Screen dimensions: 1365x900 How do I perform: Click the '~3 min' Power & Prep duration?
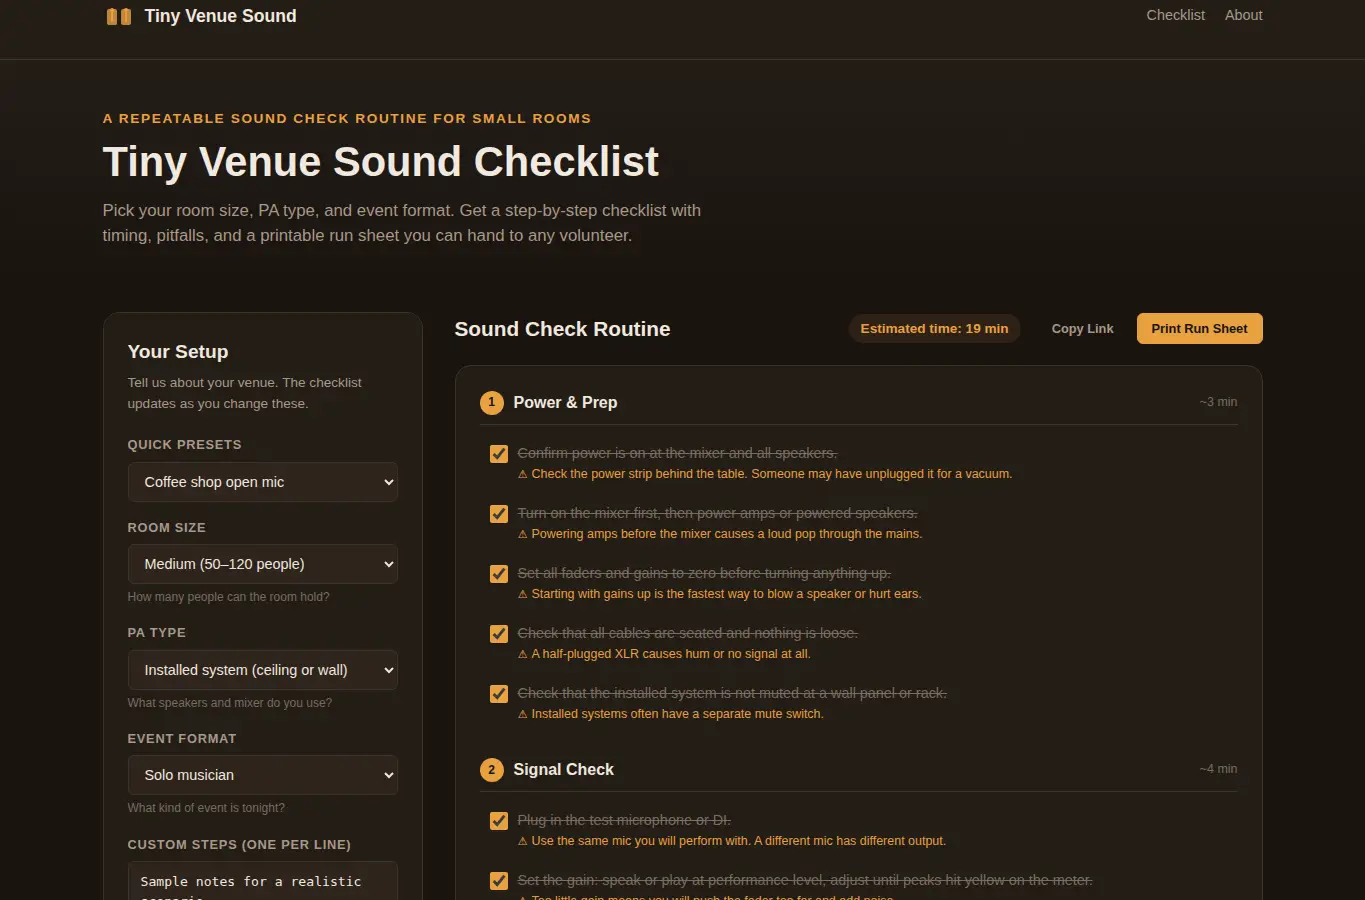click(x=1218, y=402)
